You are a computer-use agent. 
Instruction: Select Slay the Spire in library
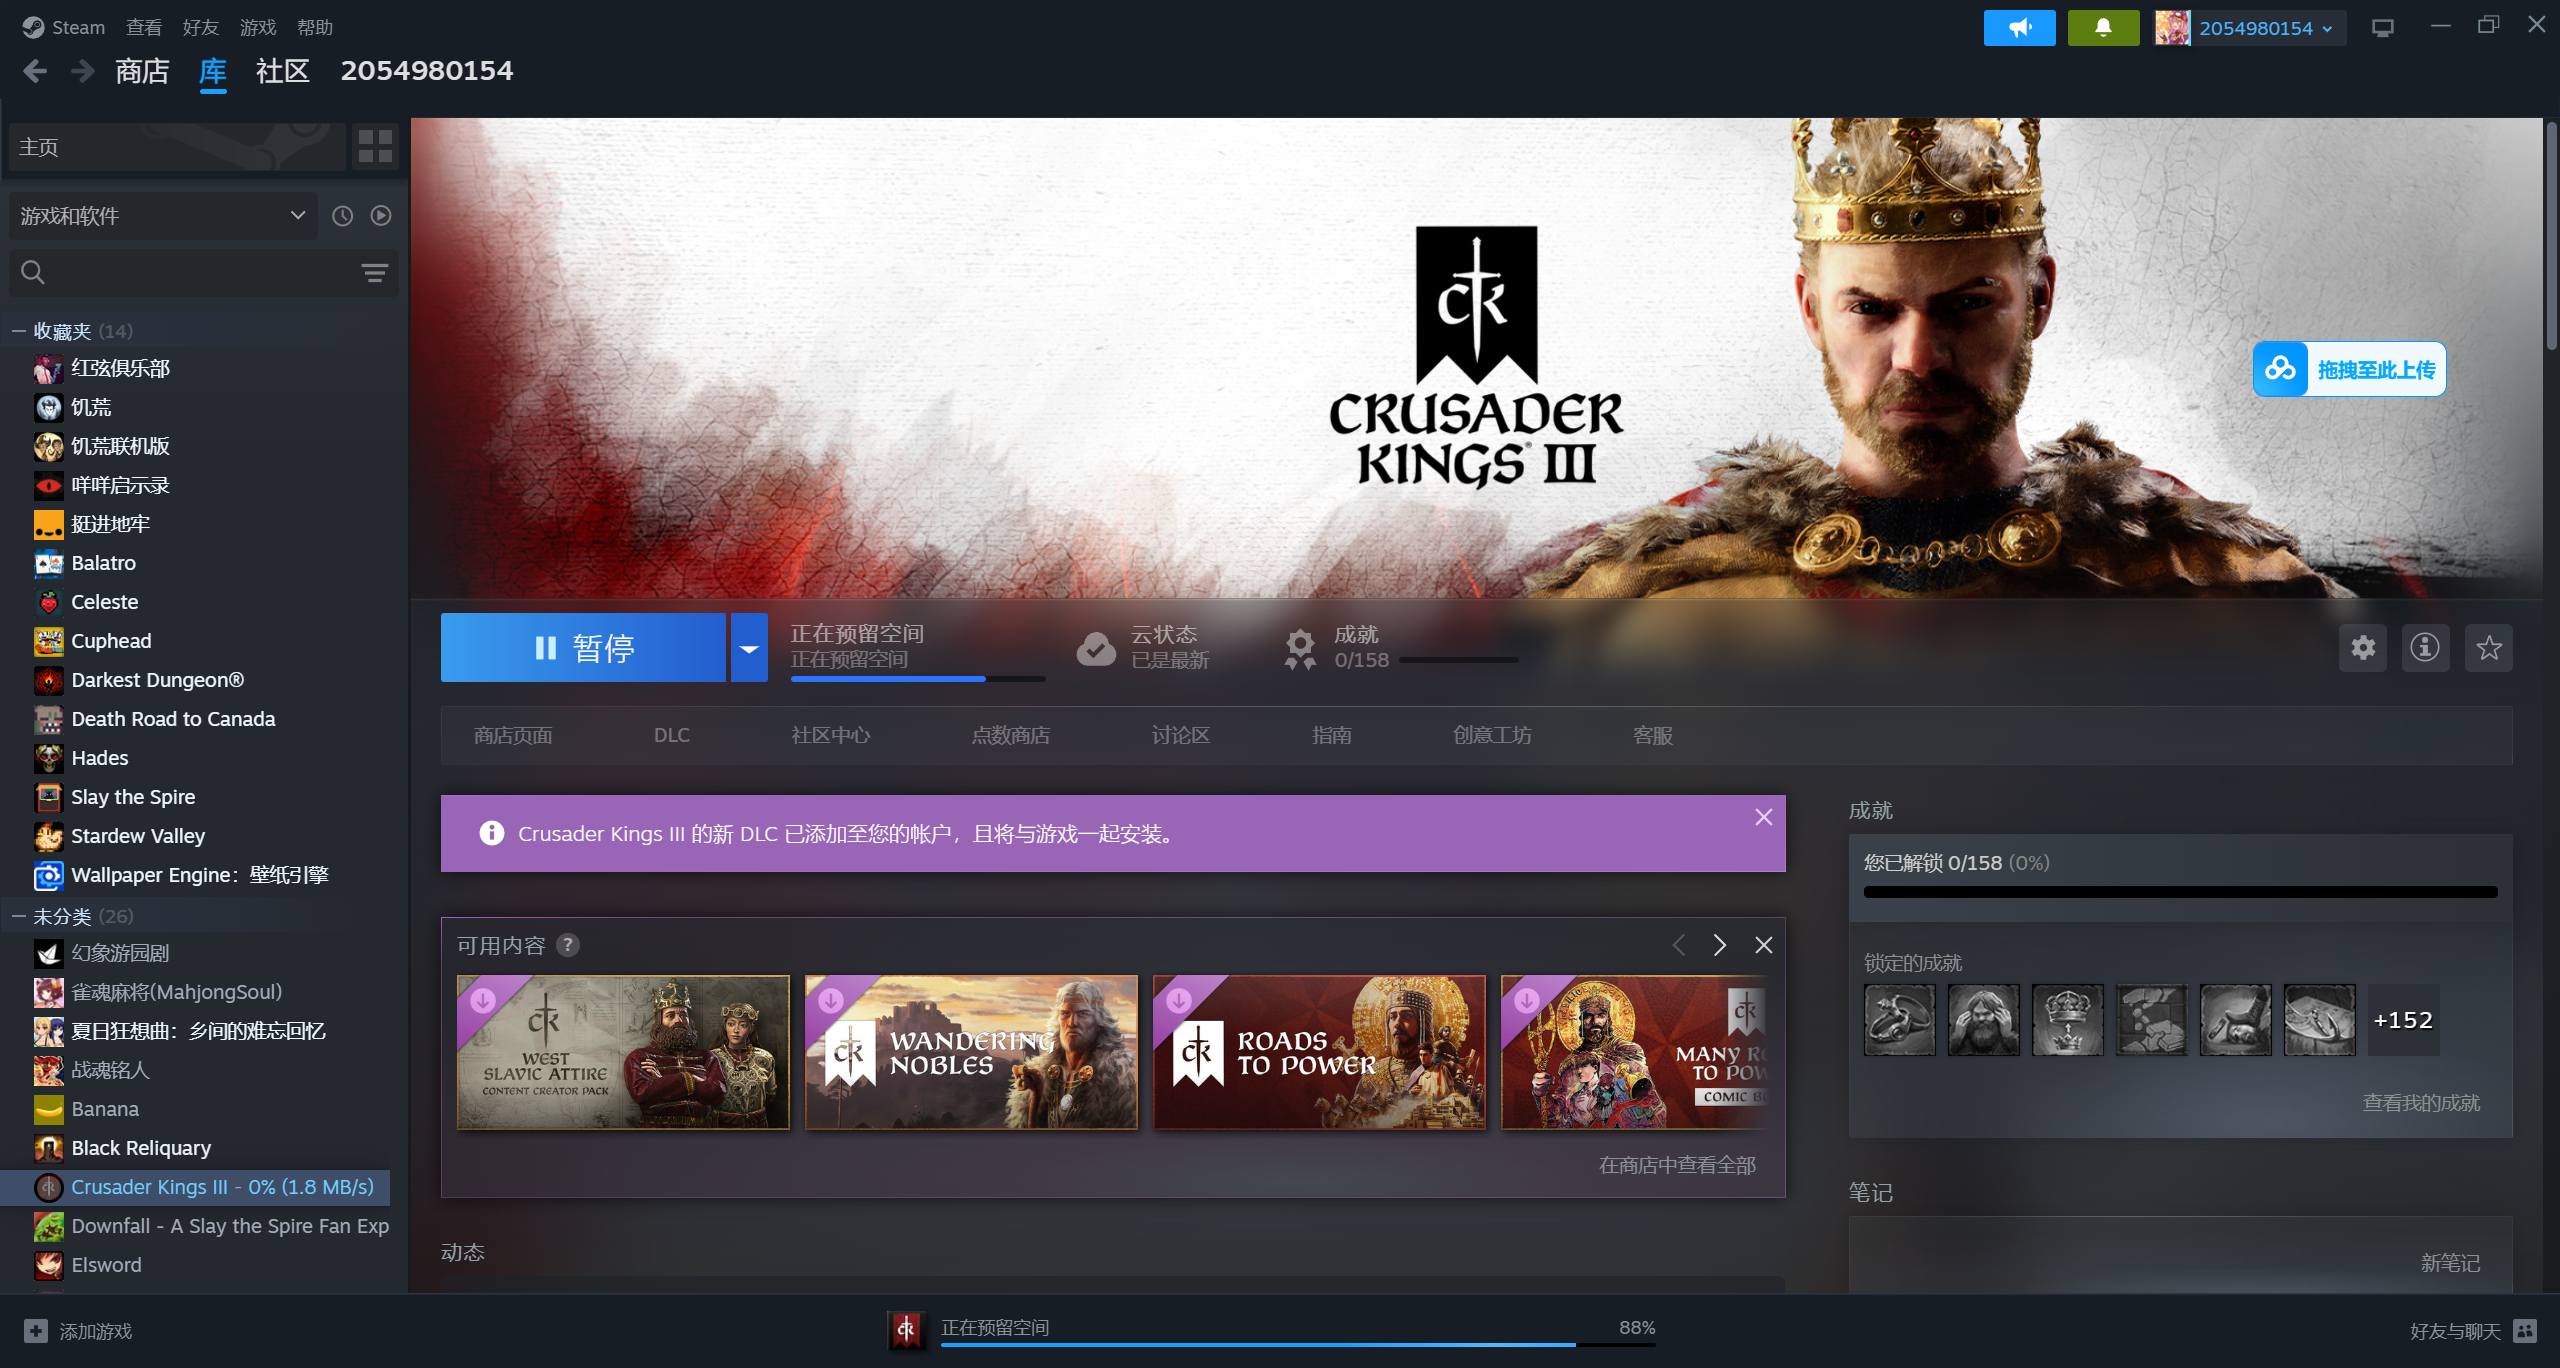pos(133,797)
